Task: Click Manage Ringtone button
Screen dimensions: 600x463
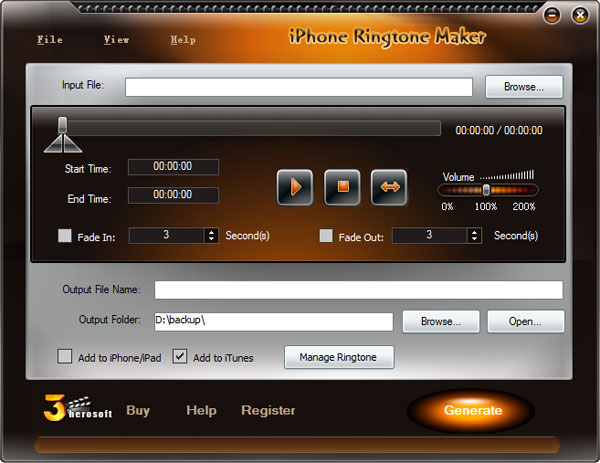Action: tap(339, 357)
